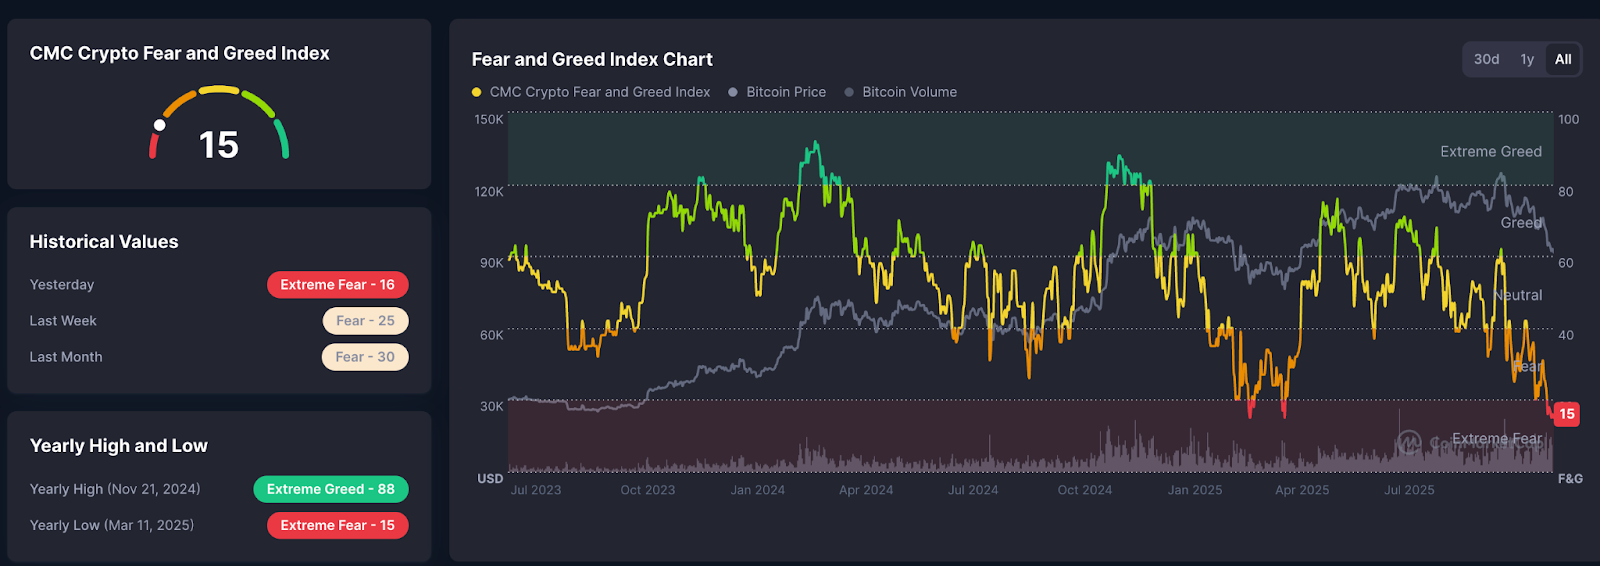
Task: Toggle Bitcoin Price series in legend
Action: 786,92
